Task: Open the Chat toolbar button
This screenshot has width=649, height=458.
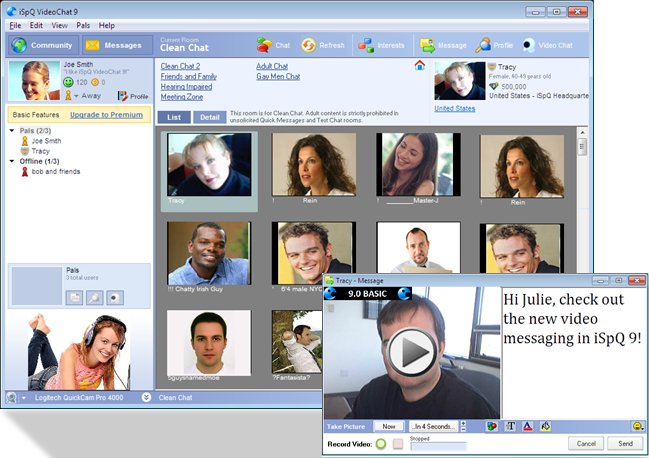Action: [273, 45]
